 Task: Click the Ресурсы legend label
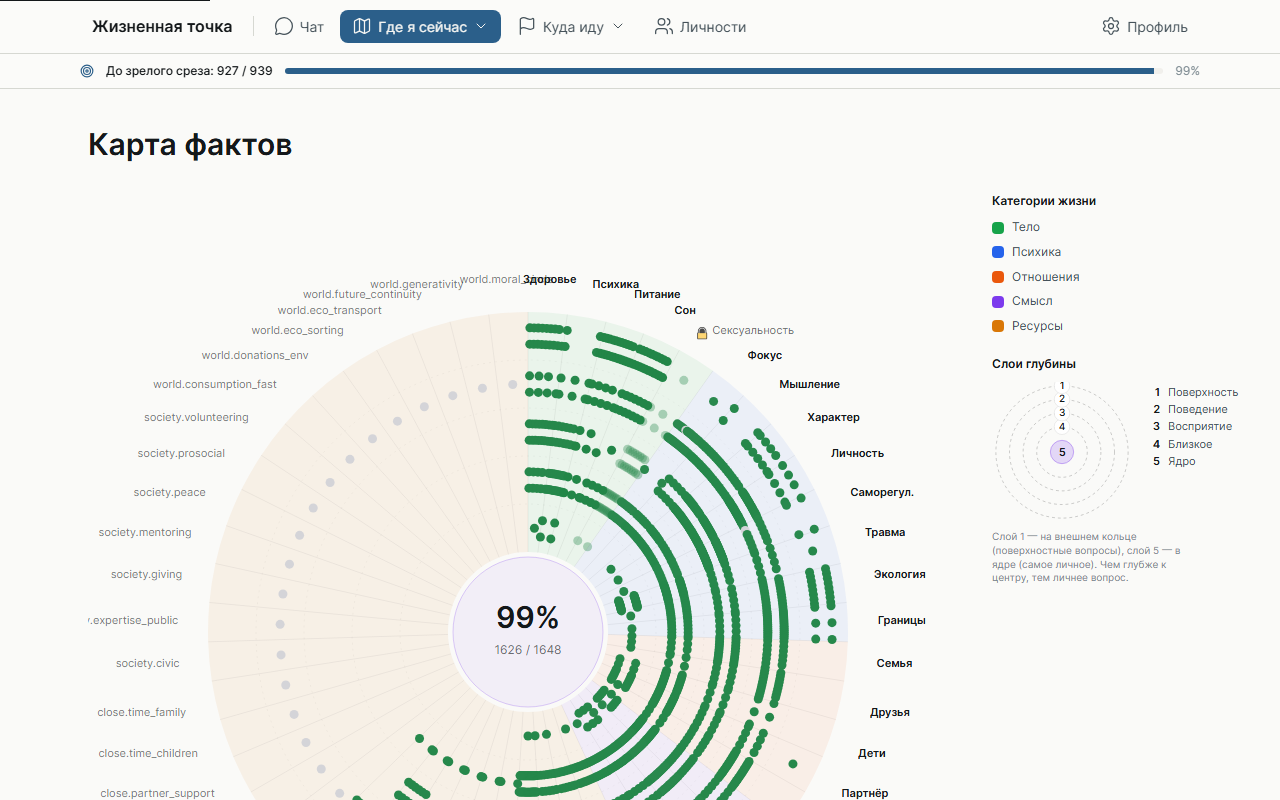[1038, 326]
